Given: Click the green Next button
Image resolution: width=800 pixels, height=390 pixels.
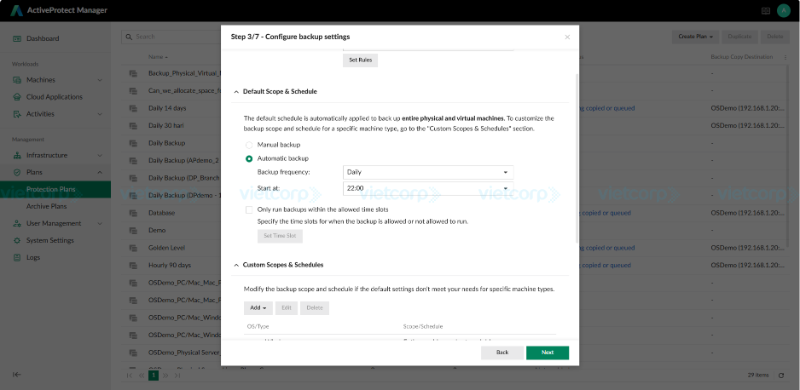Looking at the screenshot, I should click(x=547, y=352).
